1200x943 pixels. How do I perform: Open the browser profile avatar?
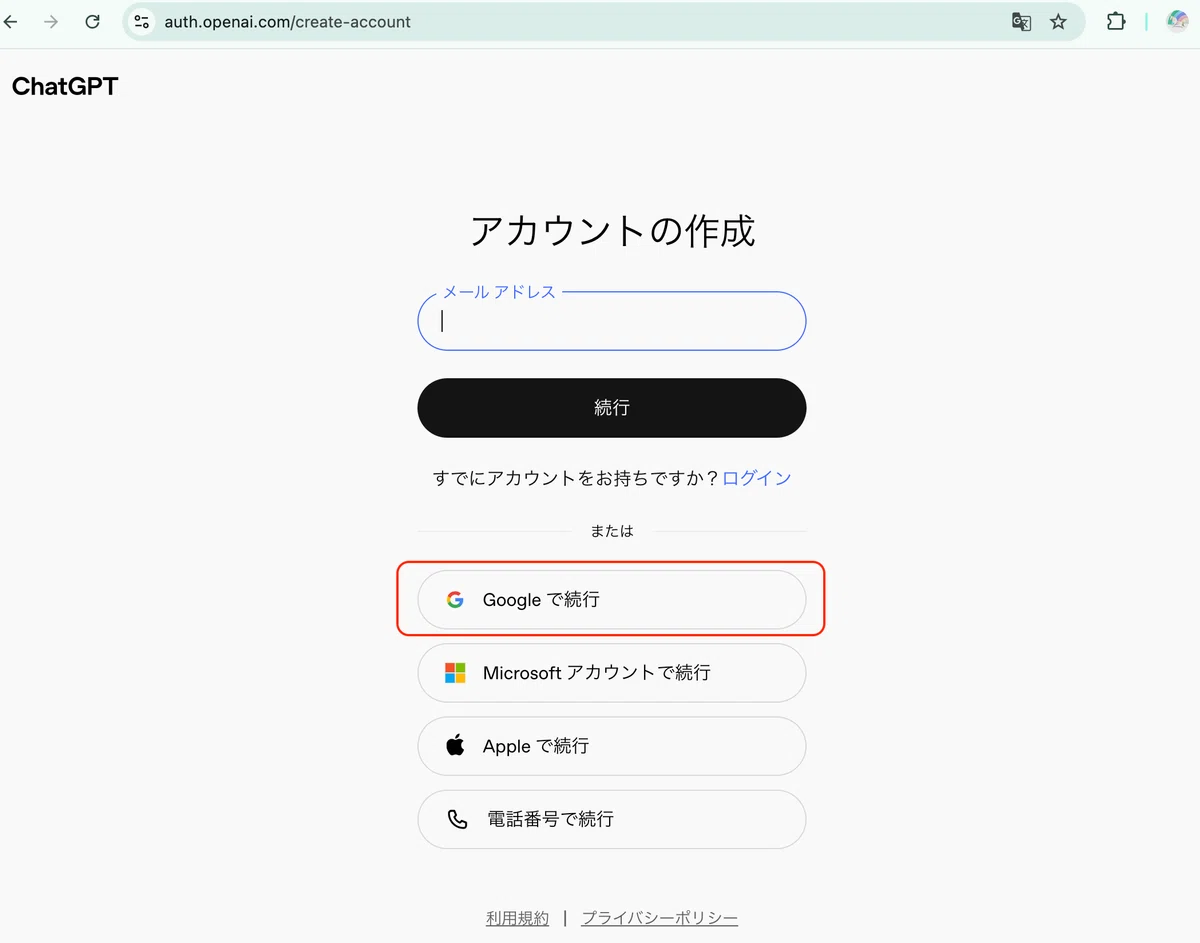[1177, 21]
